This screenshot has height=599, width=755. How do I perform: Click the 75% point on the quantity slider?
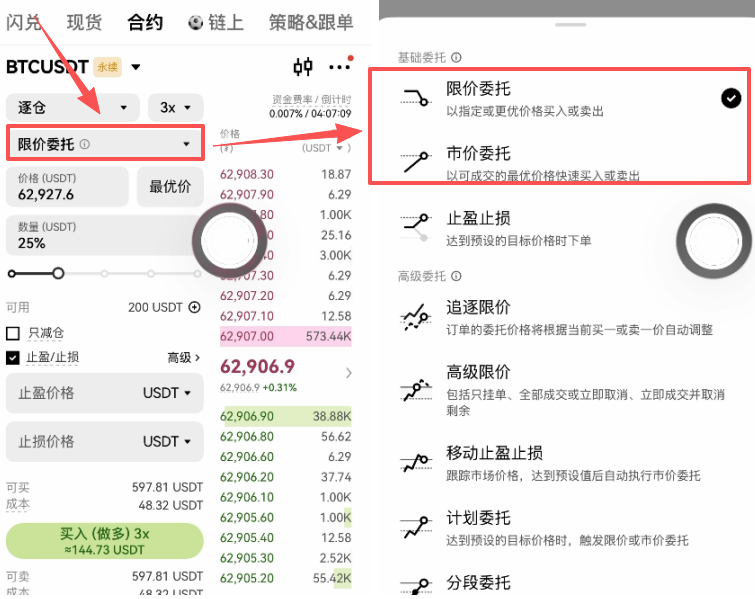151,273
